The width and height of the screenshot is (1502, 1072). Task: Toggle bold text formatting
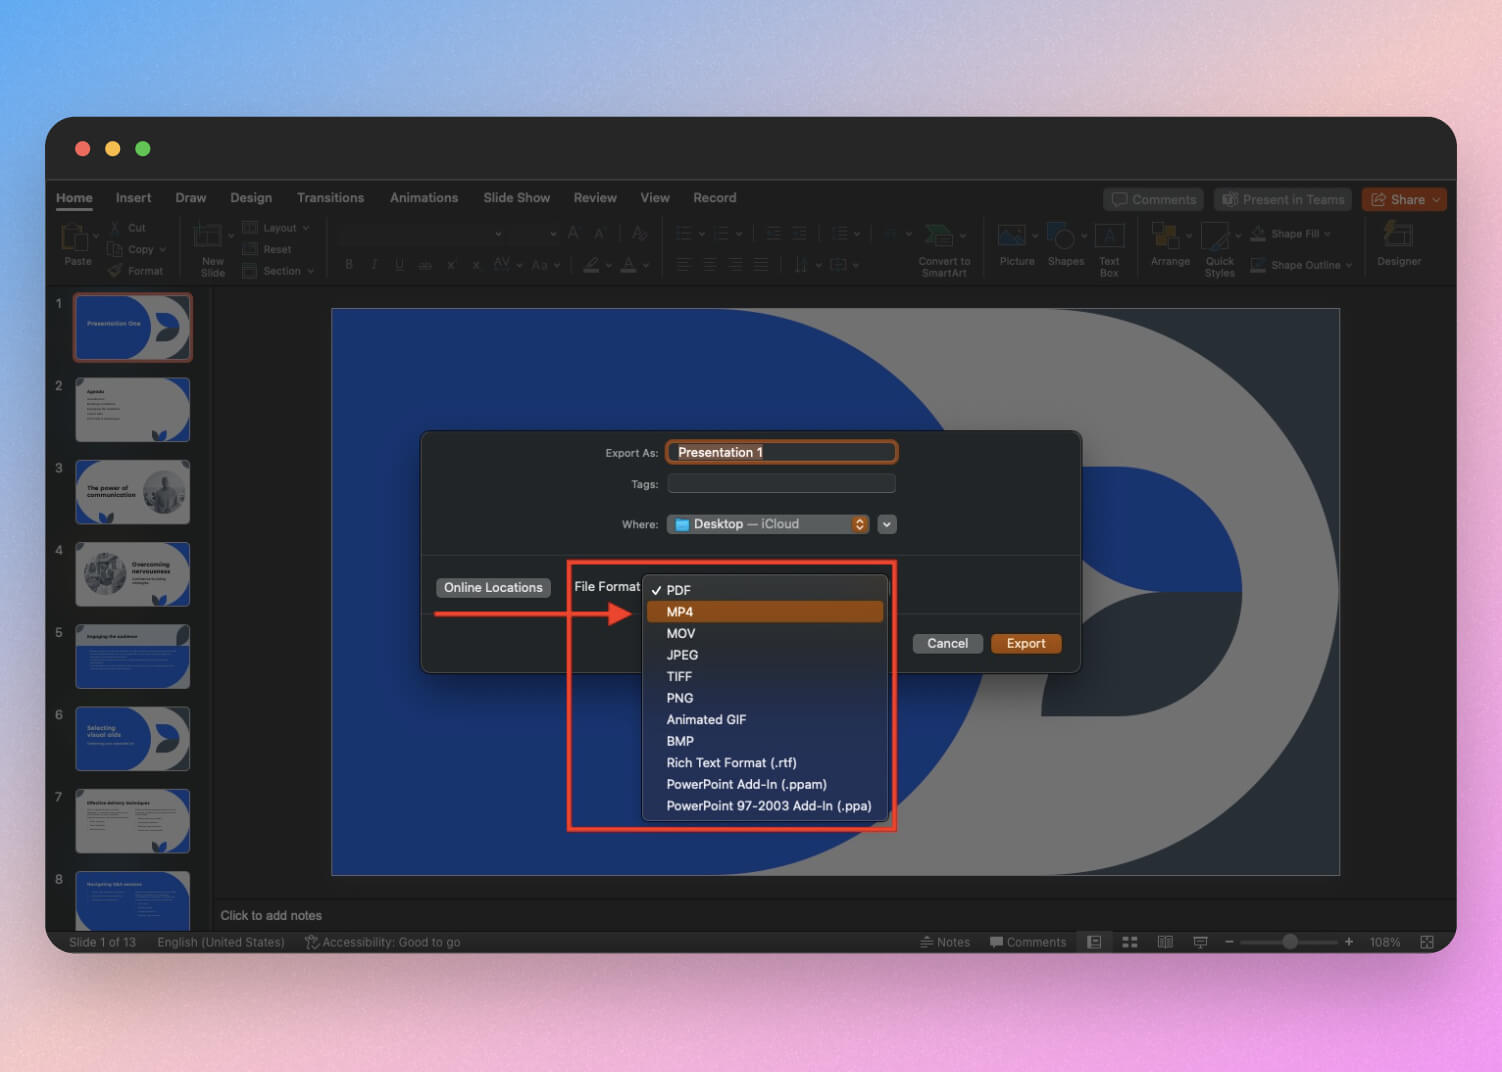pyautogui.click(x=348, y=264)
